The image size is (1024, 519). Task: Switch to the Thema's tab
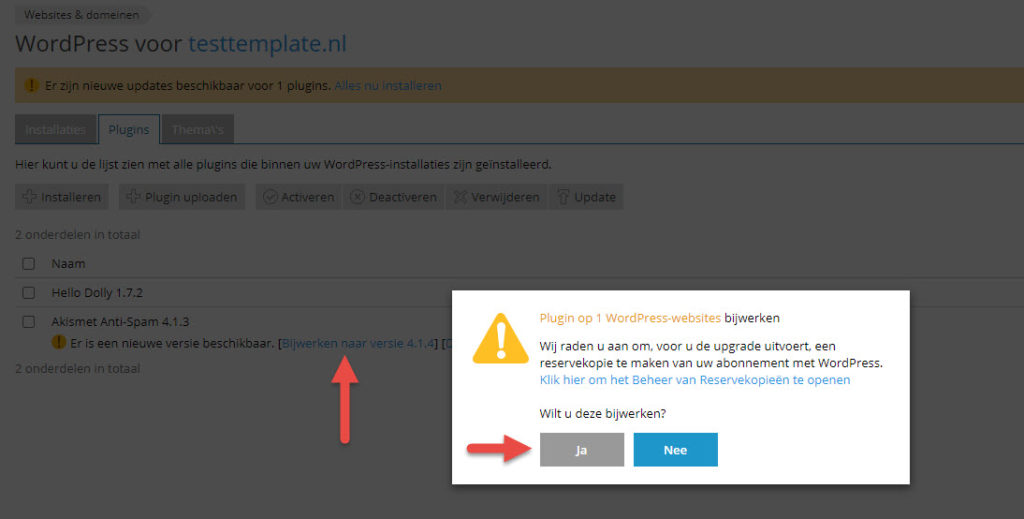click(198, 129)
